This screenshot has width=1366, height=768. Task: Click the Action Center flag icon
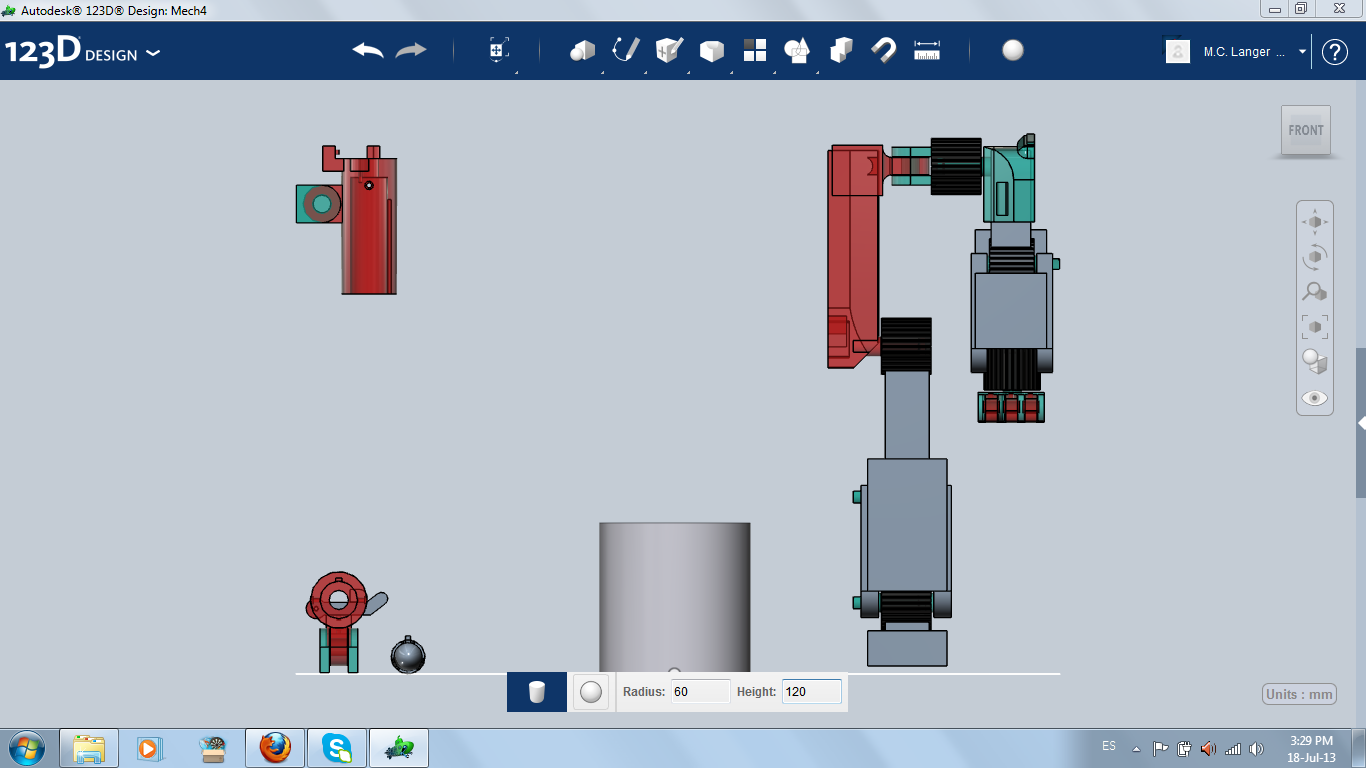pyautogui.click(x=1160, y=748)
